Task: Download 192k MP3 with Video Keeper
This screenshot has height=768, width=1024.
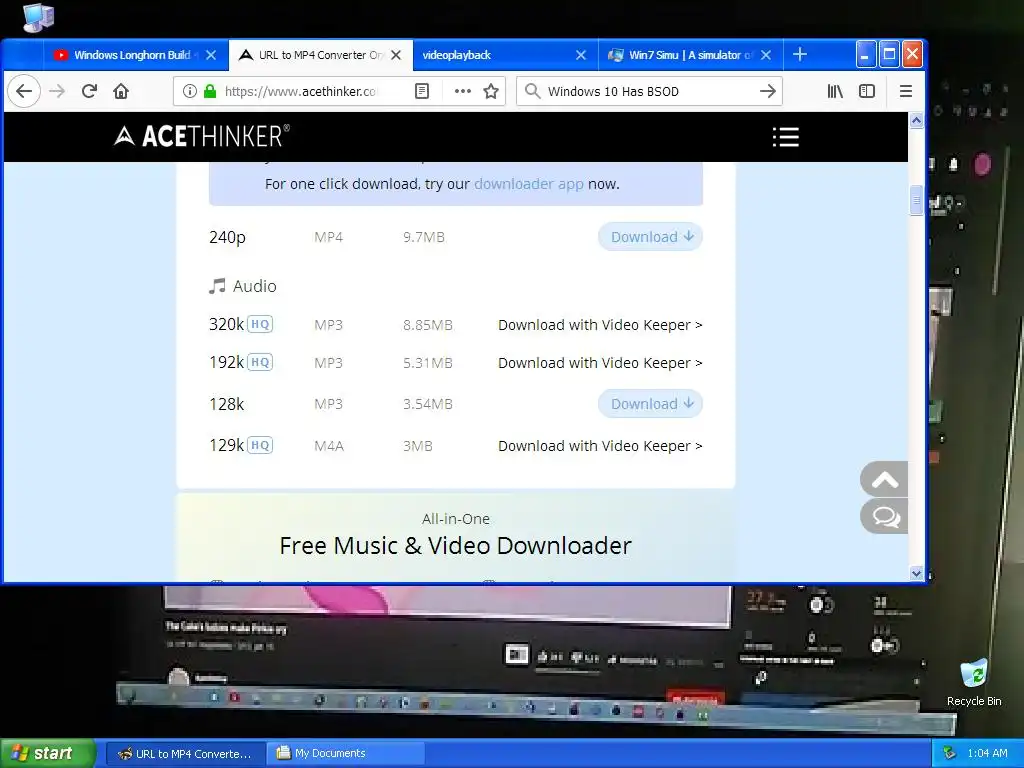Action: pos(600,363)
